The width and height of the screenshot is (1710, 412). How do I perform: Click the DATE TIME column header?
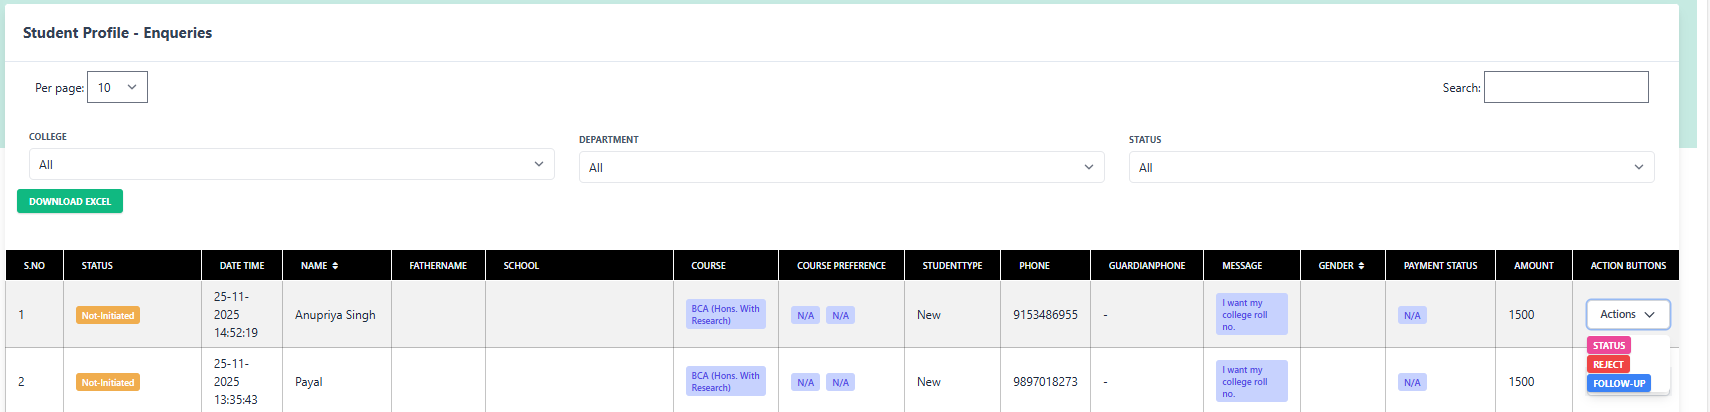[242, 265]
